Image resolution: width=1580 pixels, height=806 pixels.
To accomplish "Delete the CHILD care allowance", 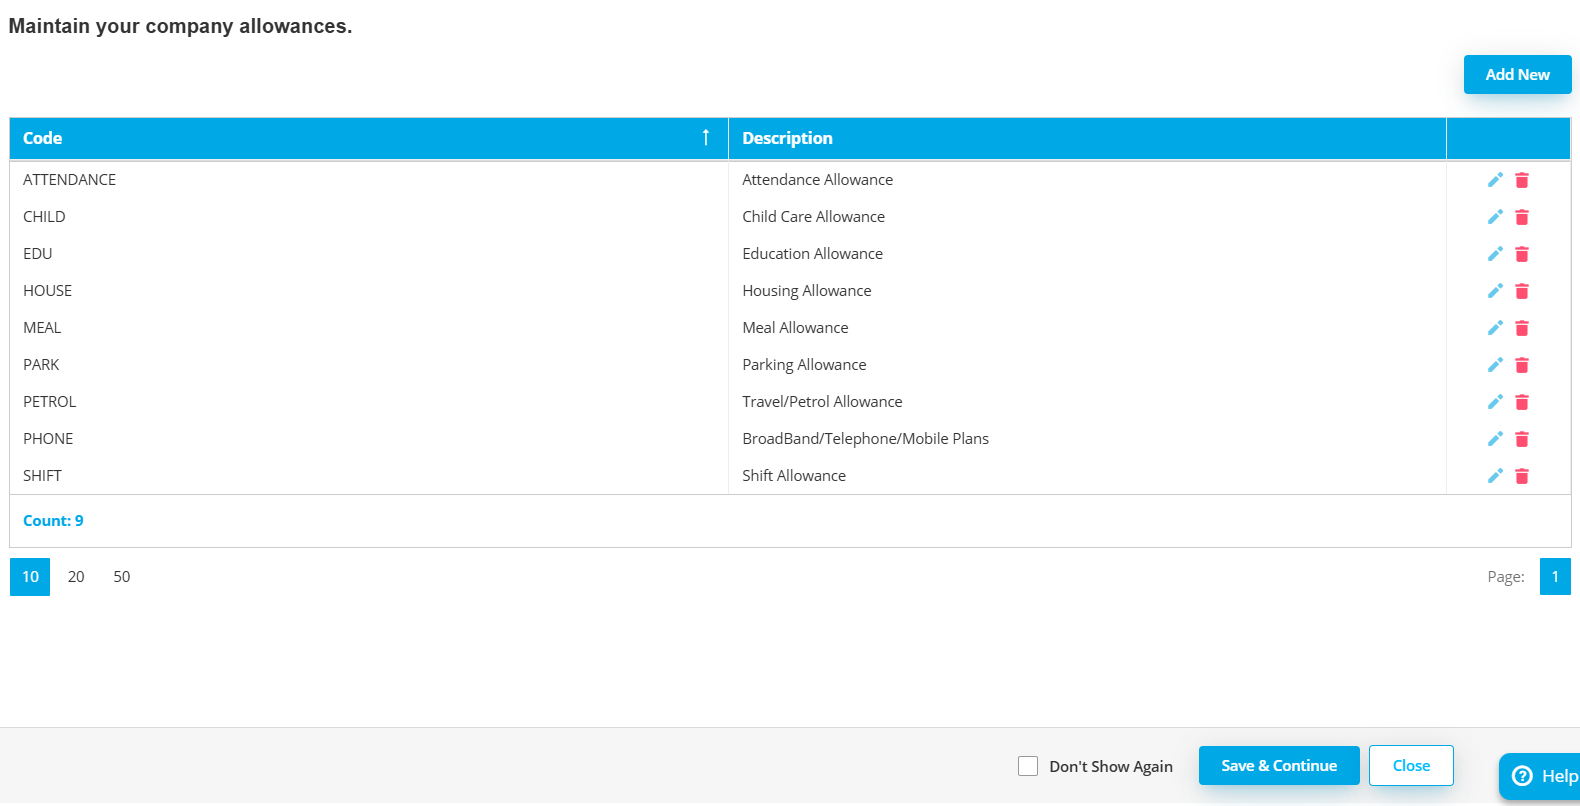I will tap(1522, 217).
